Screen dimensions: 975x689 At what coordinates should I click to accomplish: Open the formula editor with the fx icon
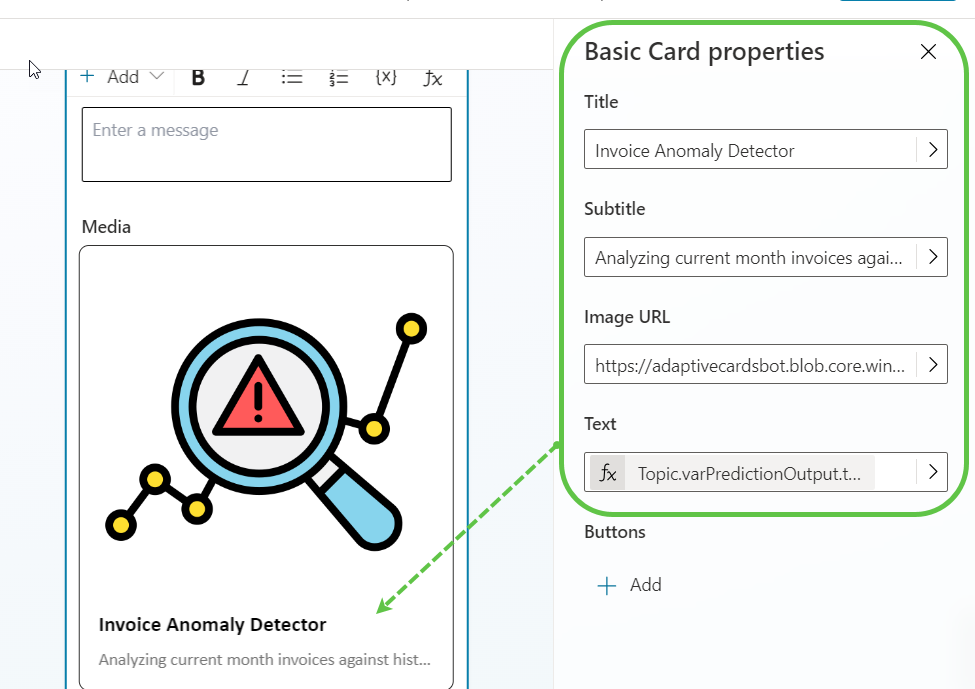[432, 76]
